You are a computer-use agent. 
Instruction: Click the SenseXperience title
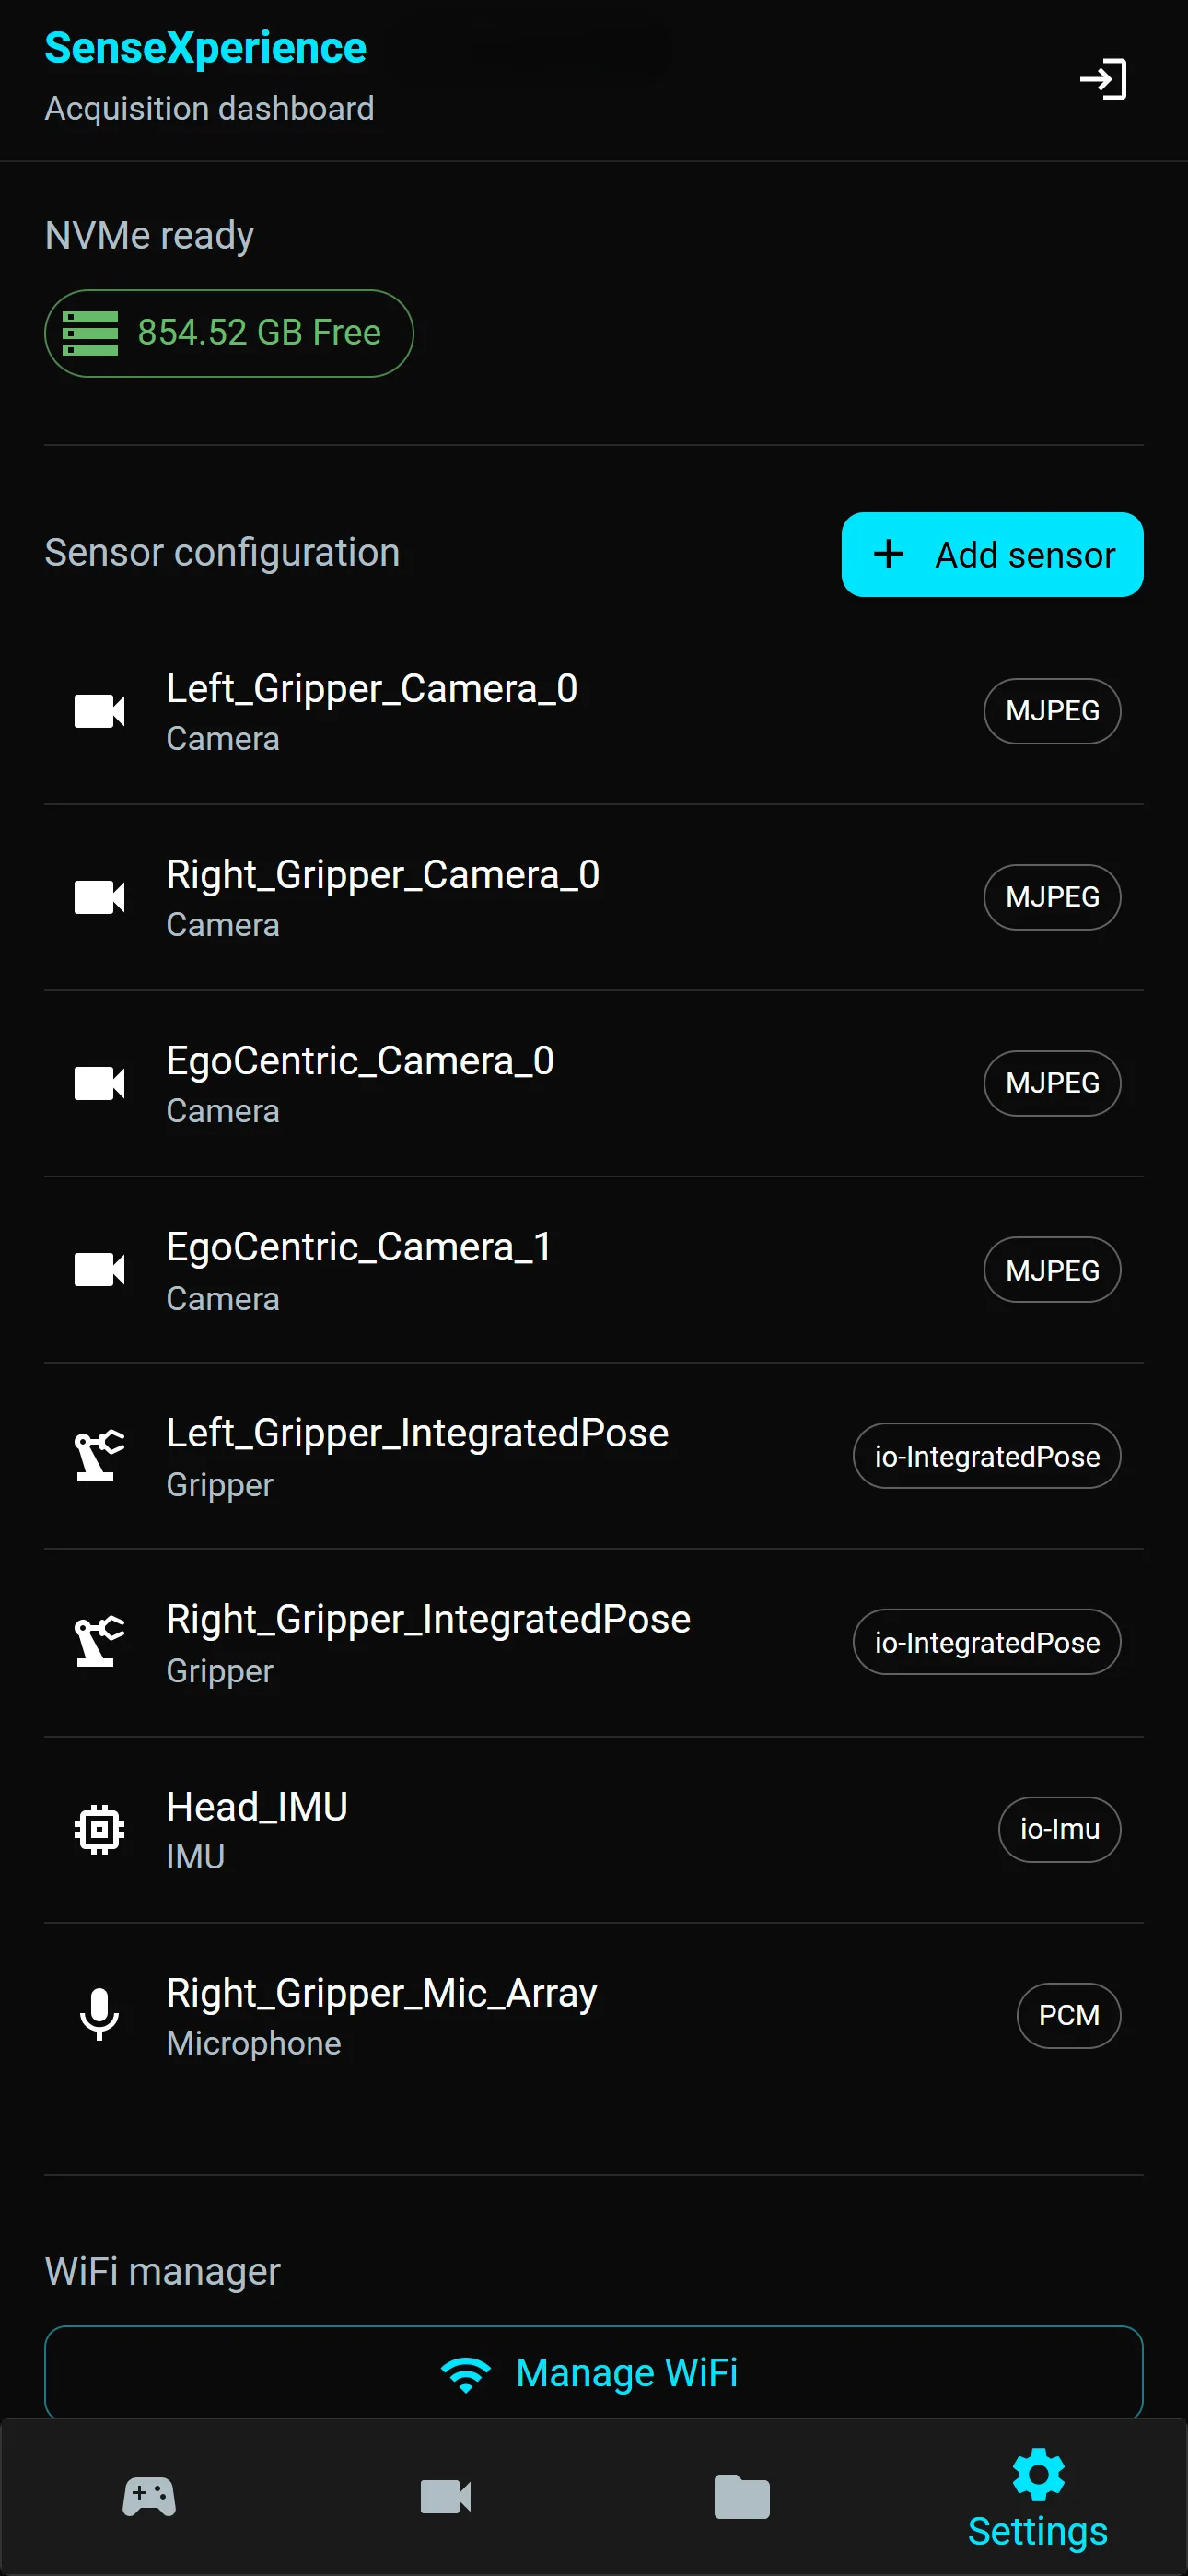pyautogui.click(x=206, y=48)
